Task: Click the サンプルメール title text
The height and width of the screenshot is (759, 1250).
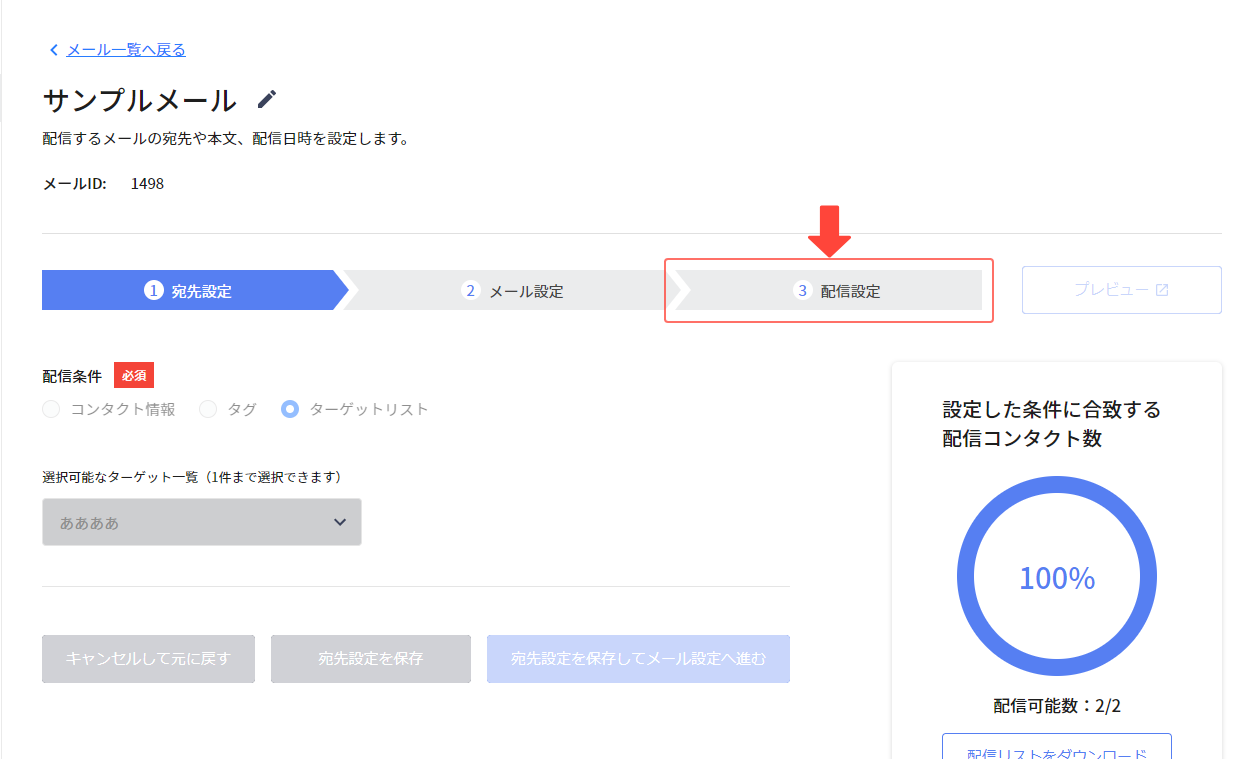Action: (x=140, y=100)
